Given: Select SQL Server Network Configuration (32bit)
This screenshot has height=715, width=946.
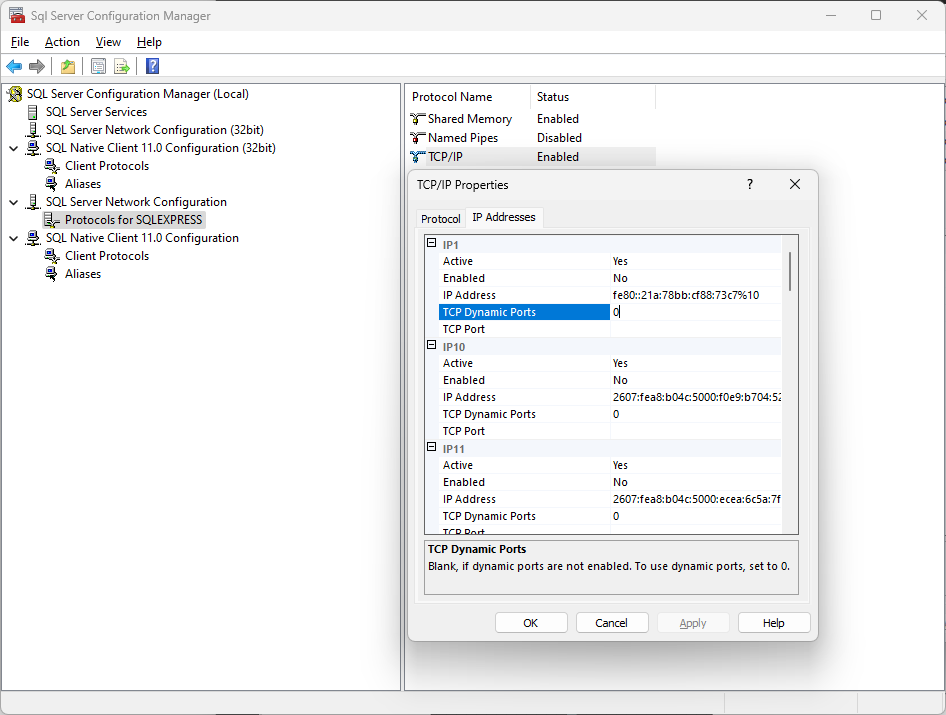Looking at the screenshot, I should (x=154, y=130).
